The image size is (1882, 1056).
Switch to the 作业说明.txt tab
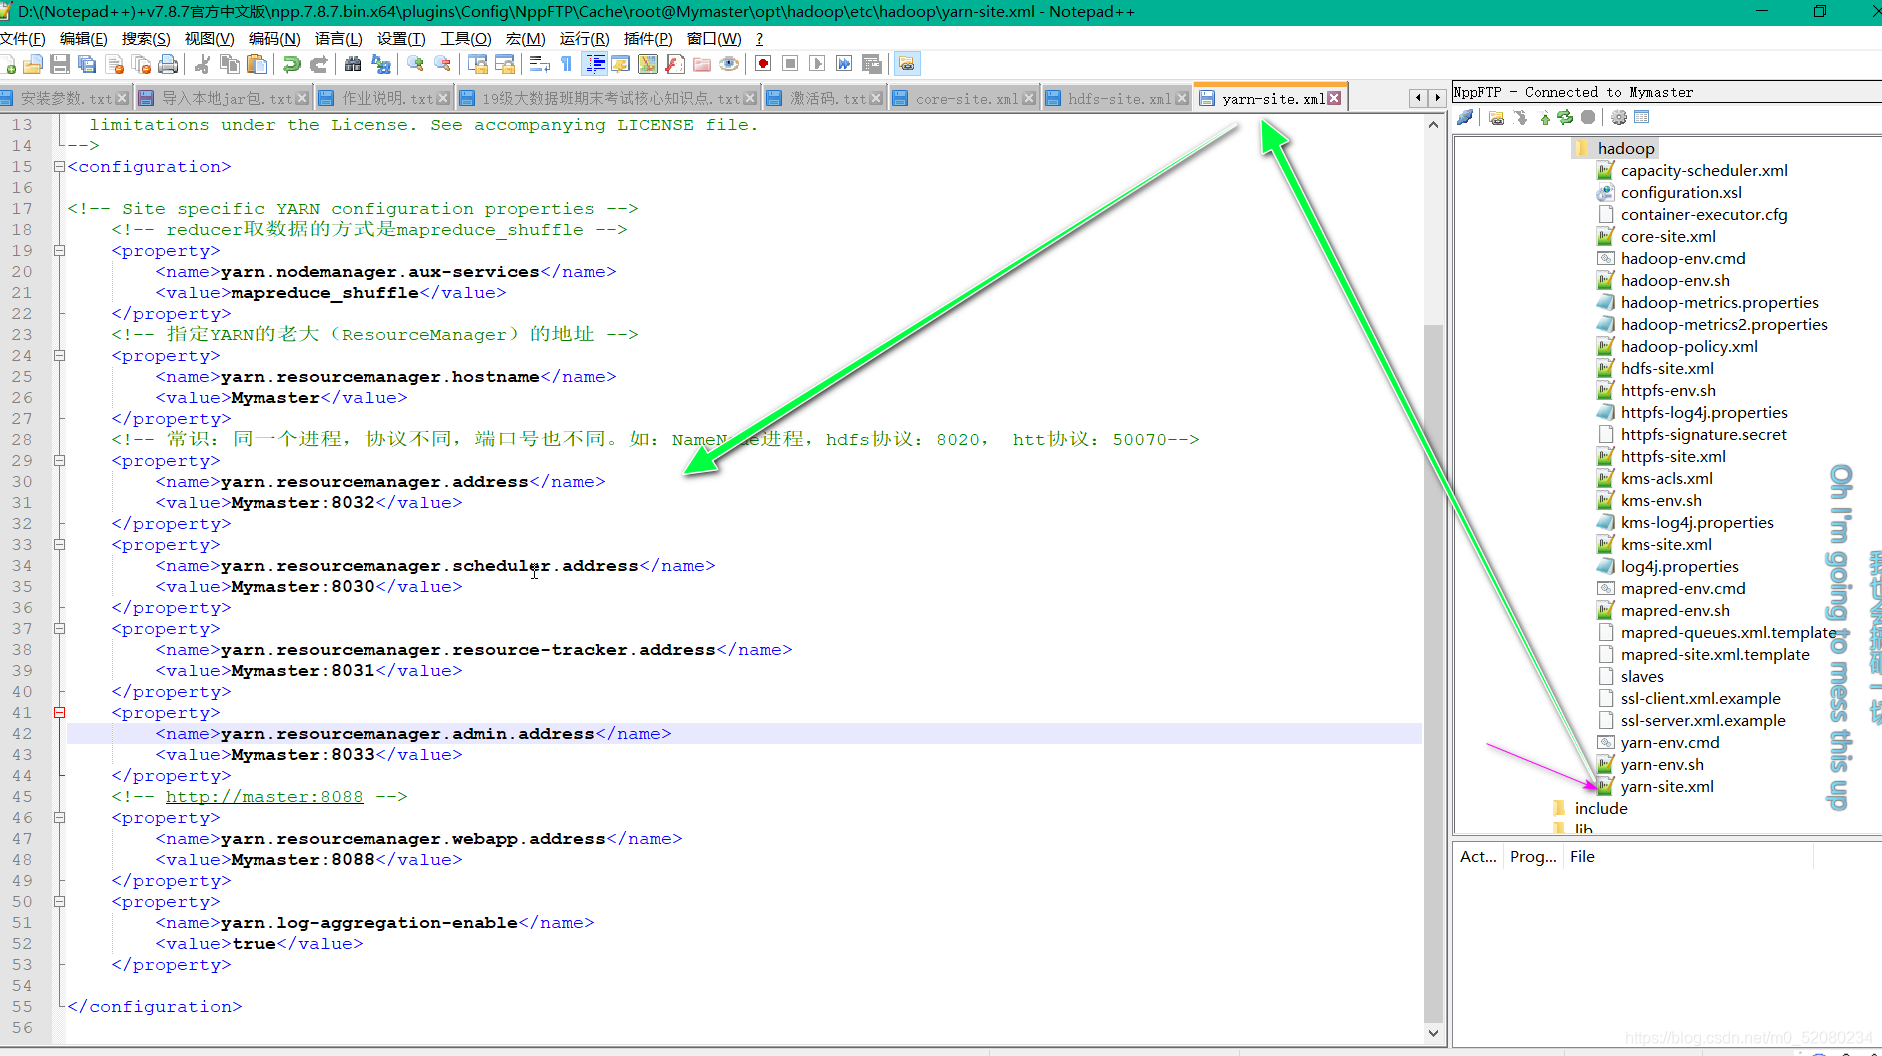pos(385,98)
